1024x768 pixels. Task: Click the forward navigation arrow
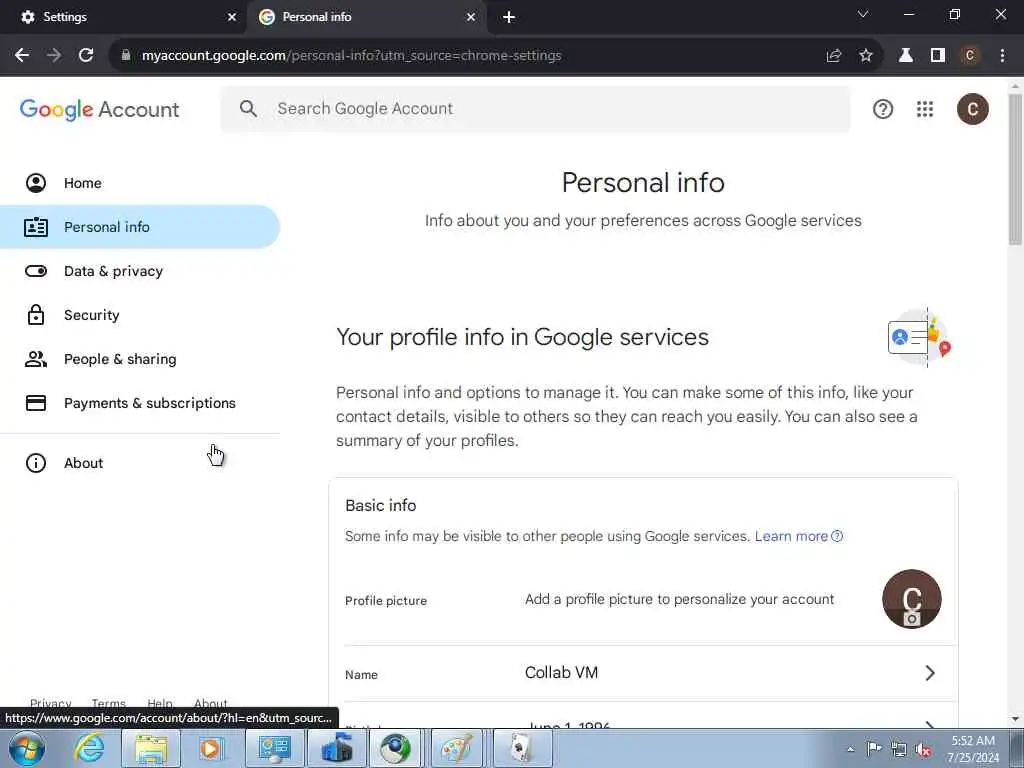click(54, 56)
